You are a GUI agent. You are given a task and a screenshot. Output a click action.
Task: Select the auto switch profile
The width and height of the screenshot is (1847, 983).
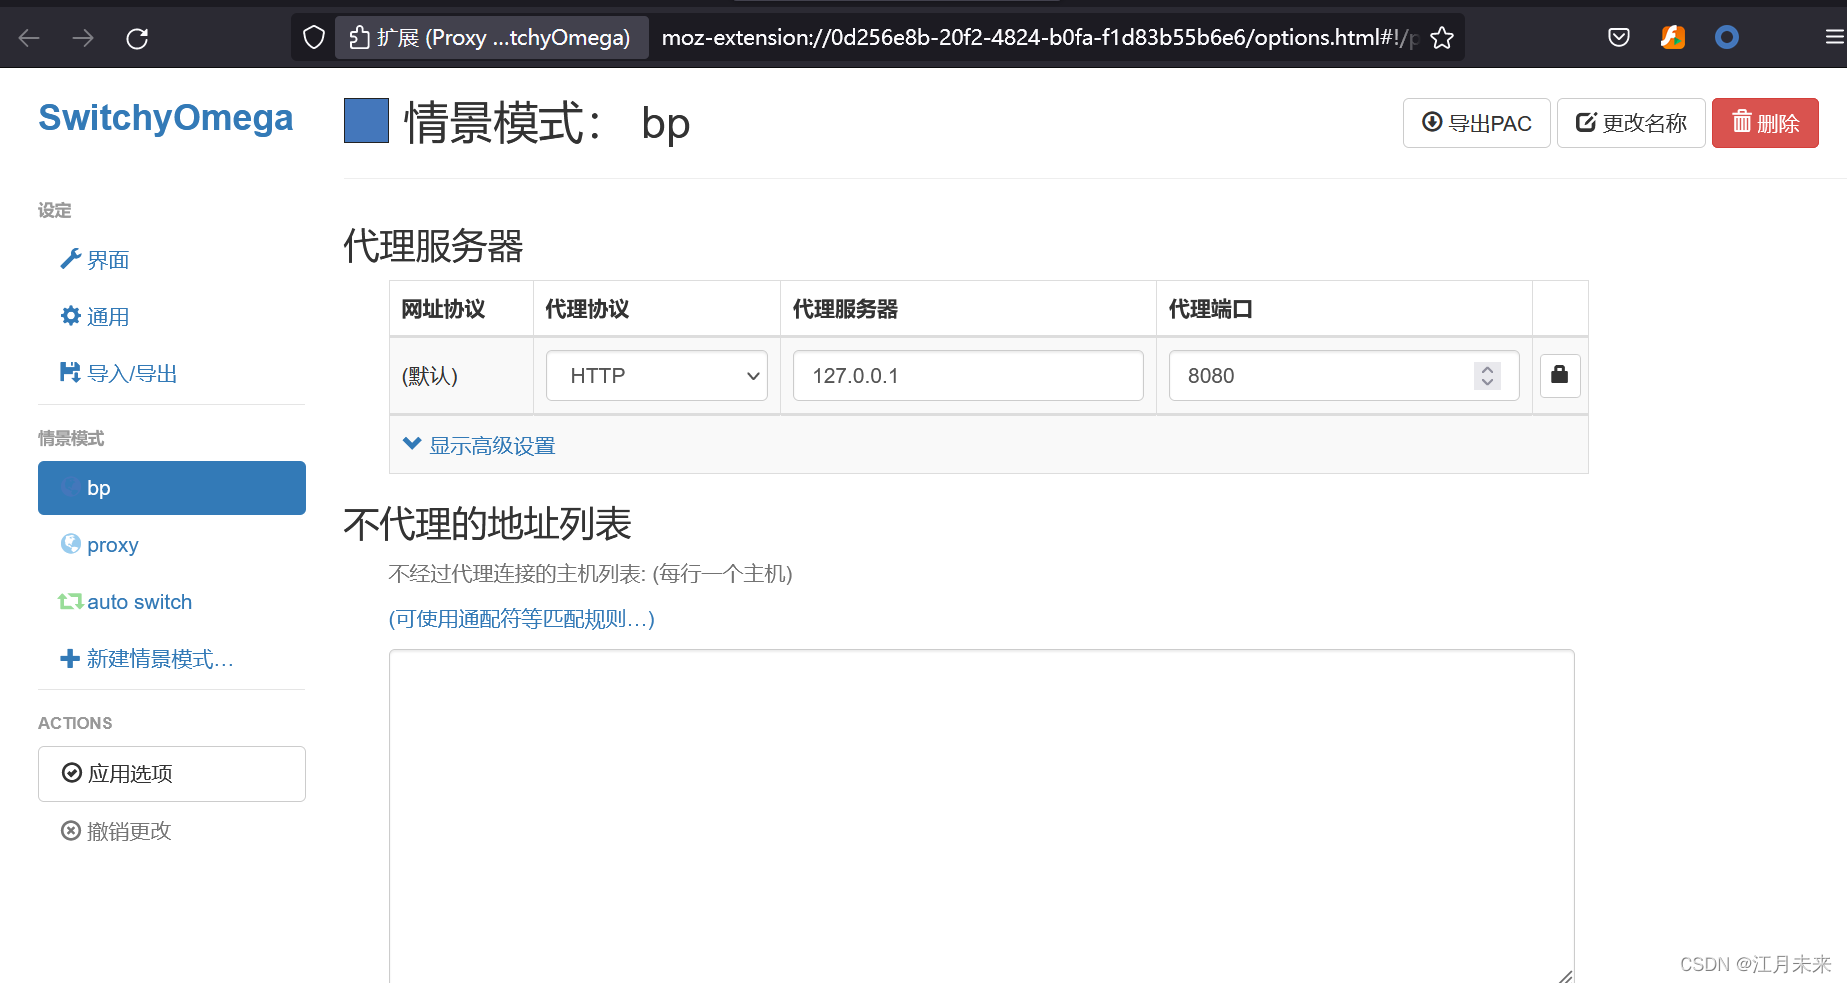[x=126, y=602]
